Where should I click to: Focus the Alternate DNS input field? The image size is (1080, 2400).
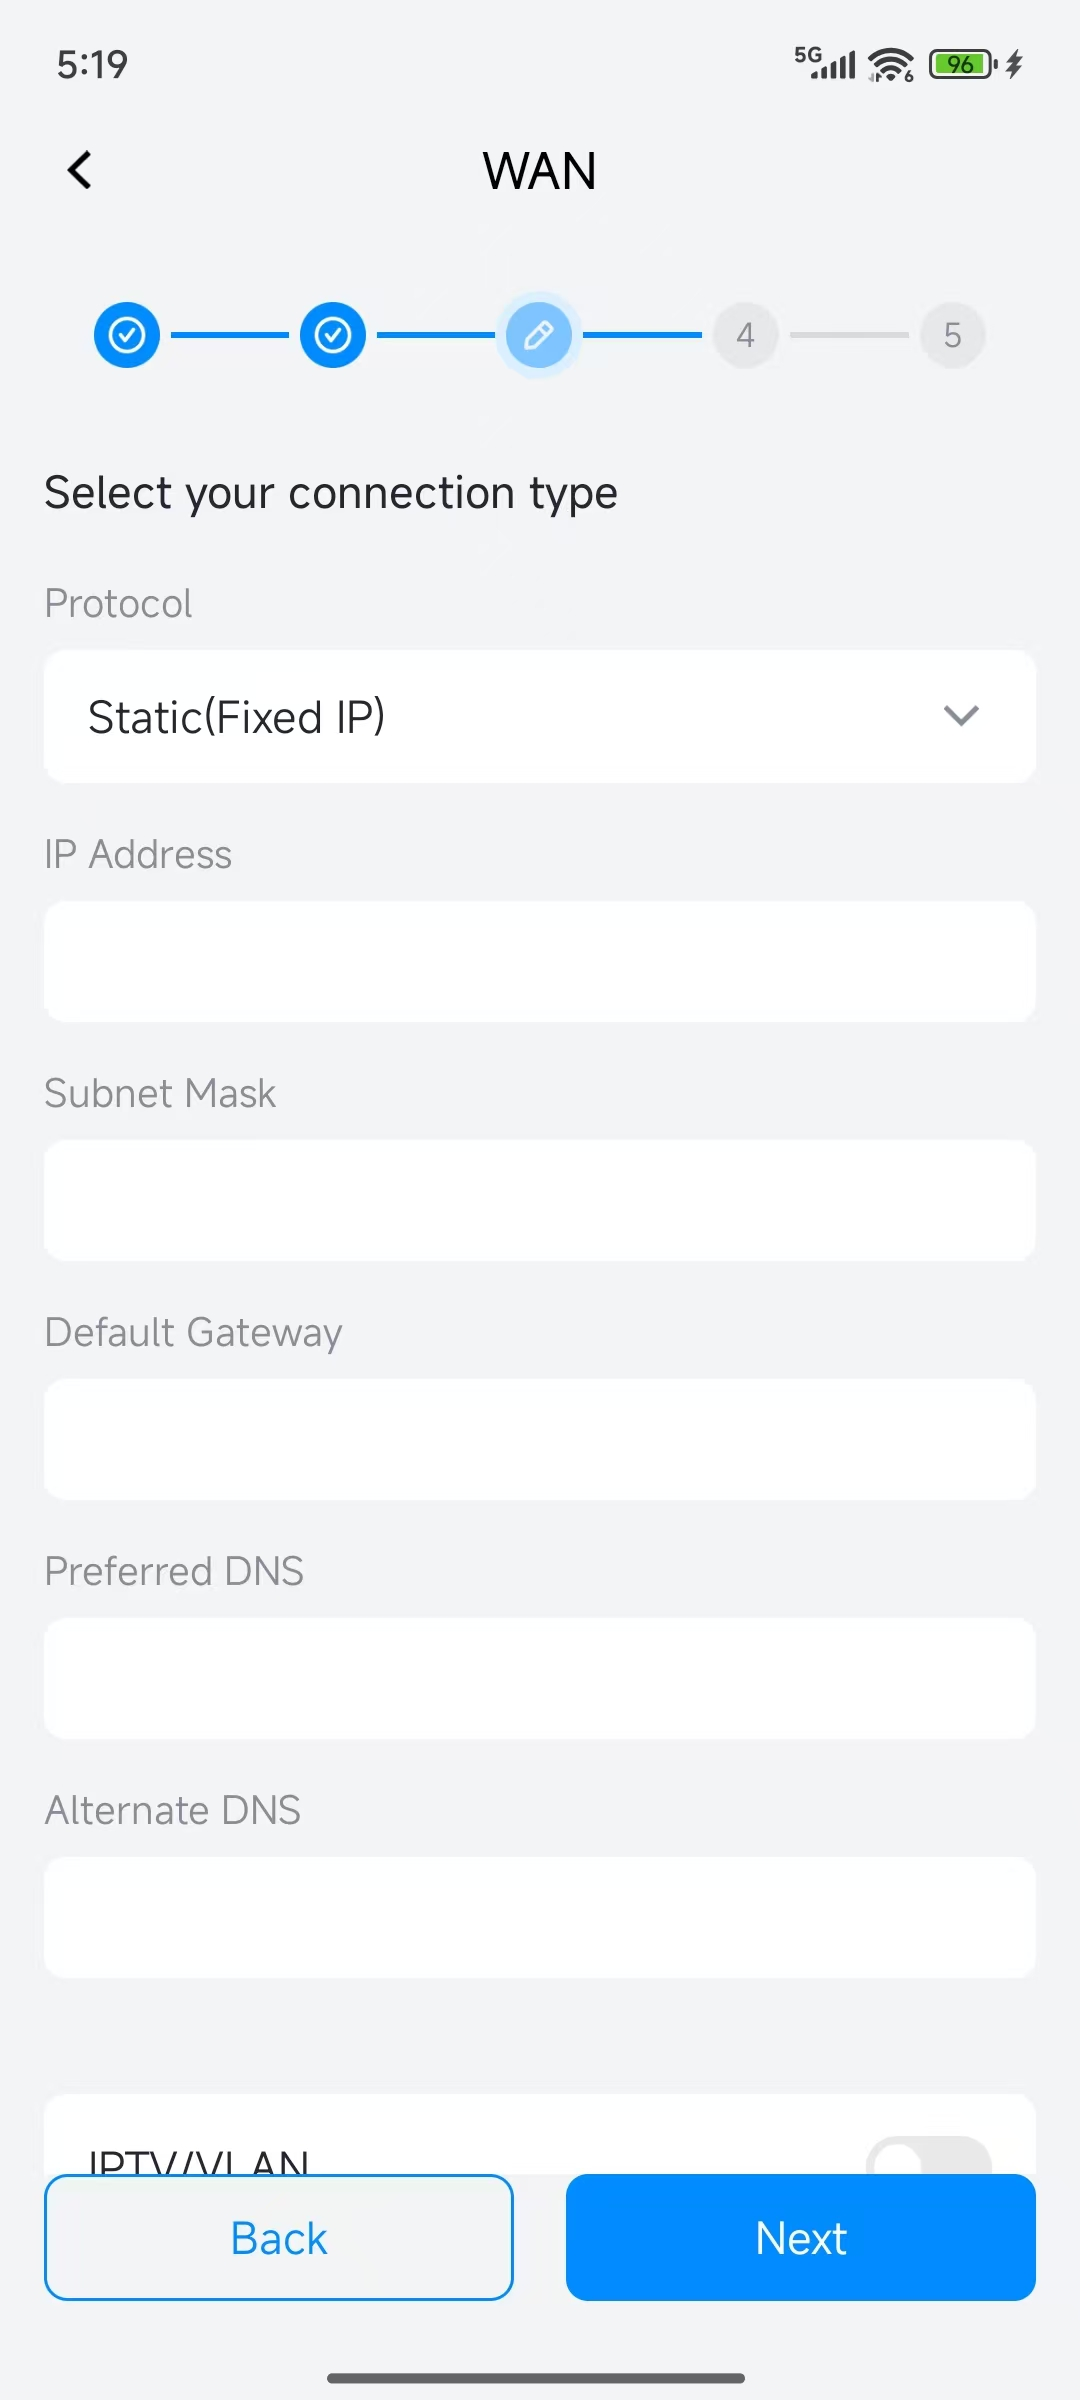click(540, 1918)
